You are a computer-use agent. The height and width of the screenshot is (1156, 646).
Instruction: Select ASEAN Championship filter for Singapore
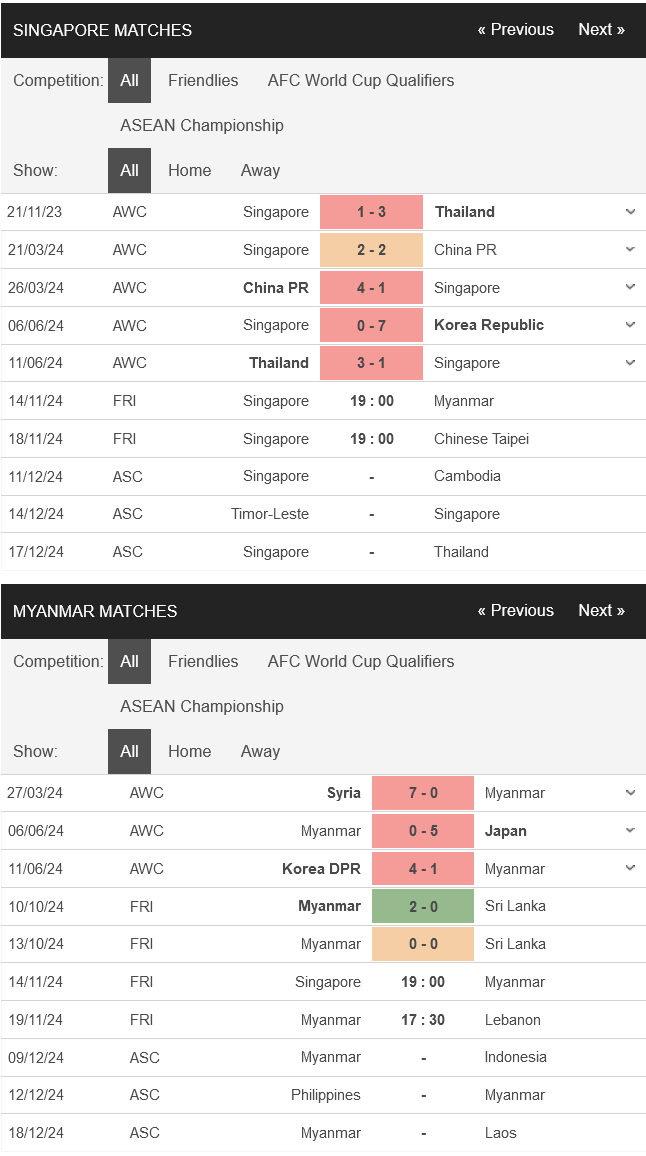pos(202,125)
